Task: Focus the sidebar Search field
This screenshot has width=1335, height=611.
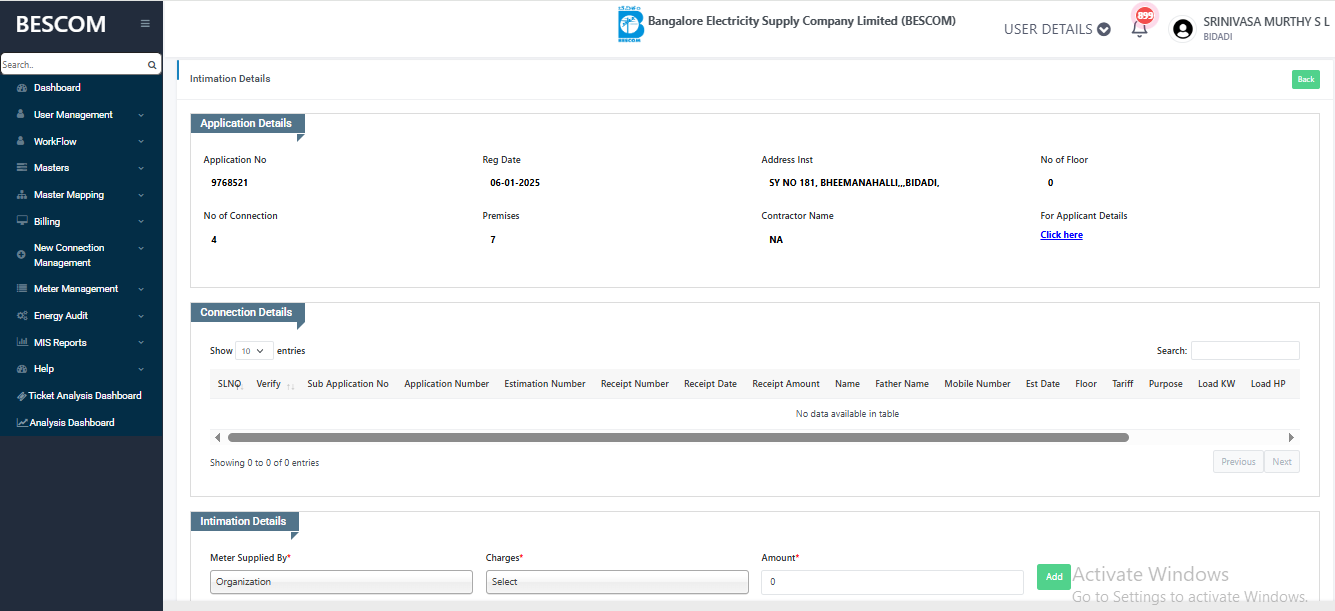Action: [74, 65]
